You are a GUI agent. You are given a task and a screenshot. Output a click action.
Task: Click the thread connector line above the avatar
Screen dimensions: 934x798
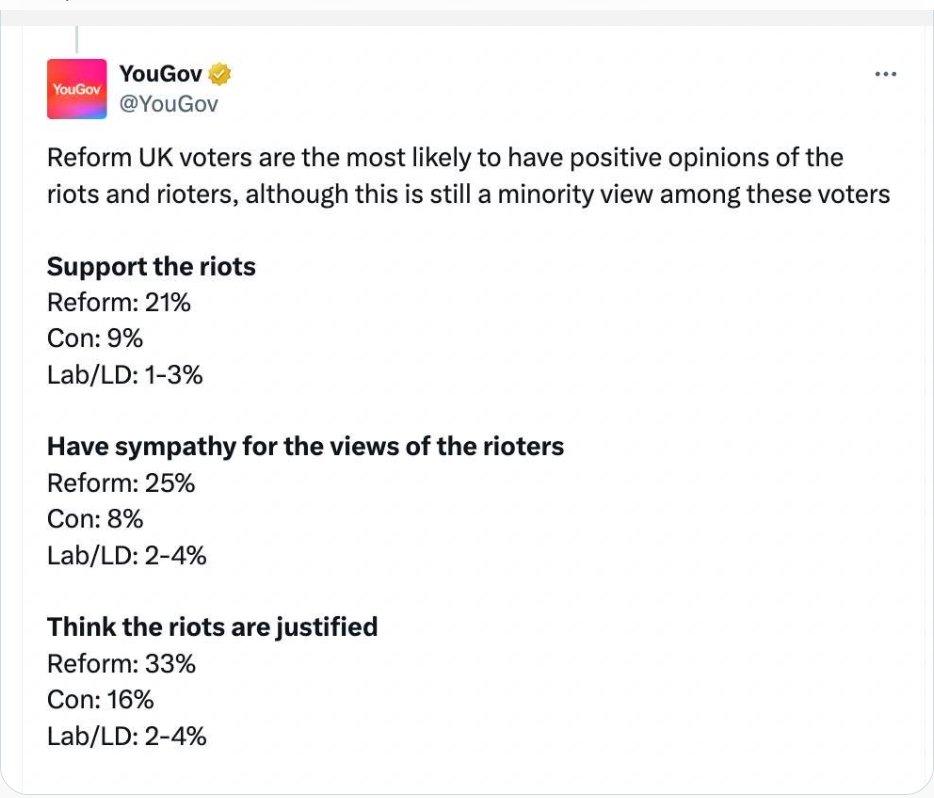[x=77, y=39]
